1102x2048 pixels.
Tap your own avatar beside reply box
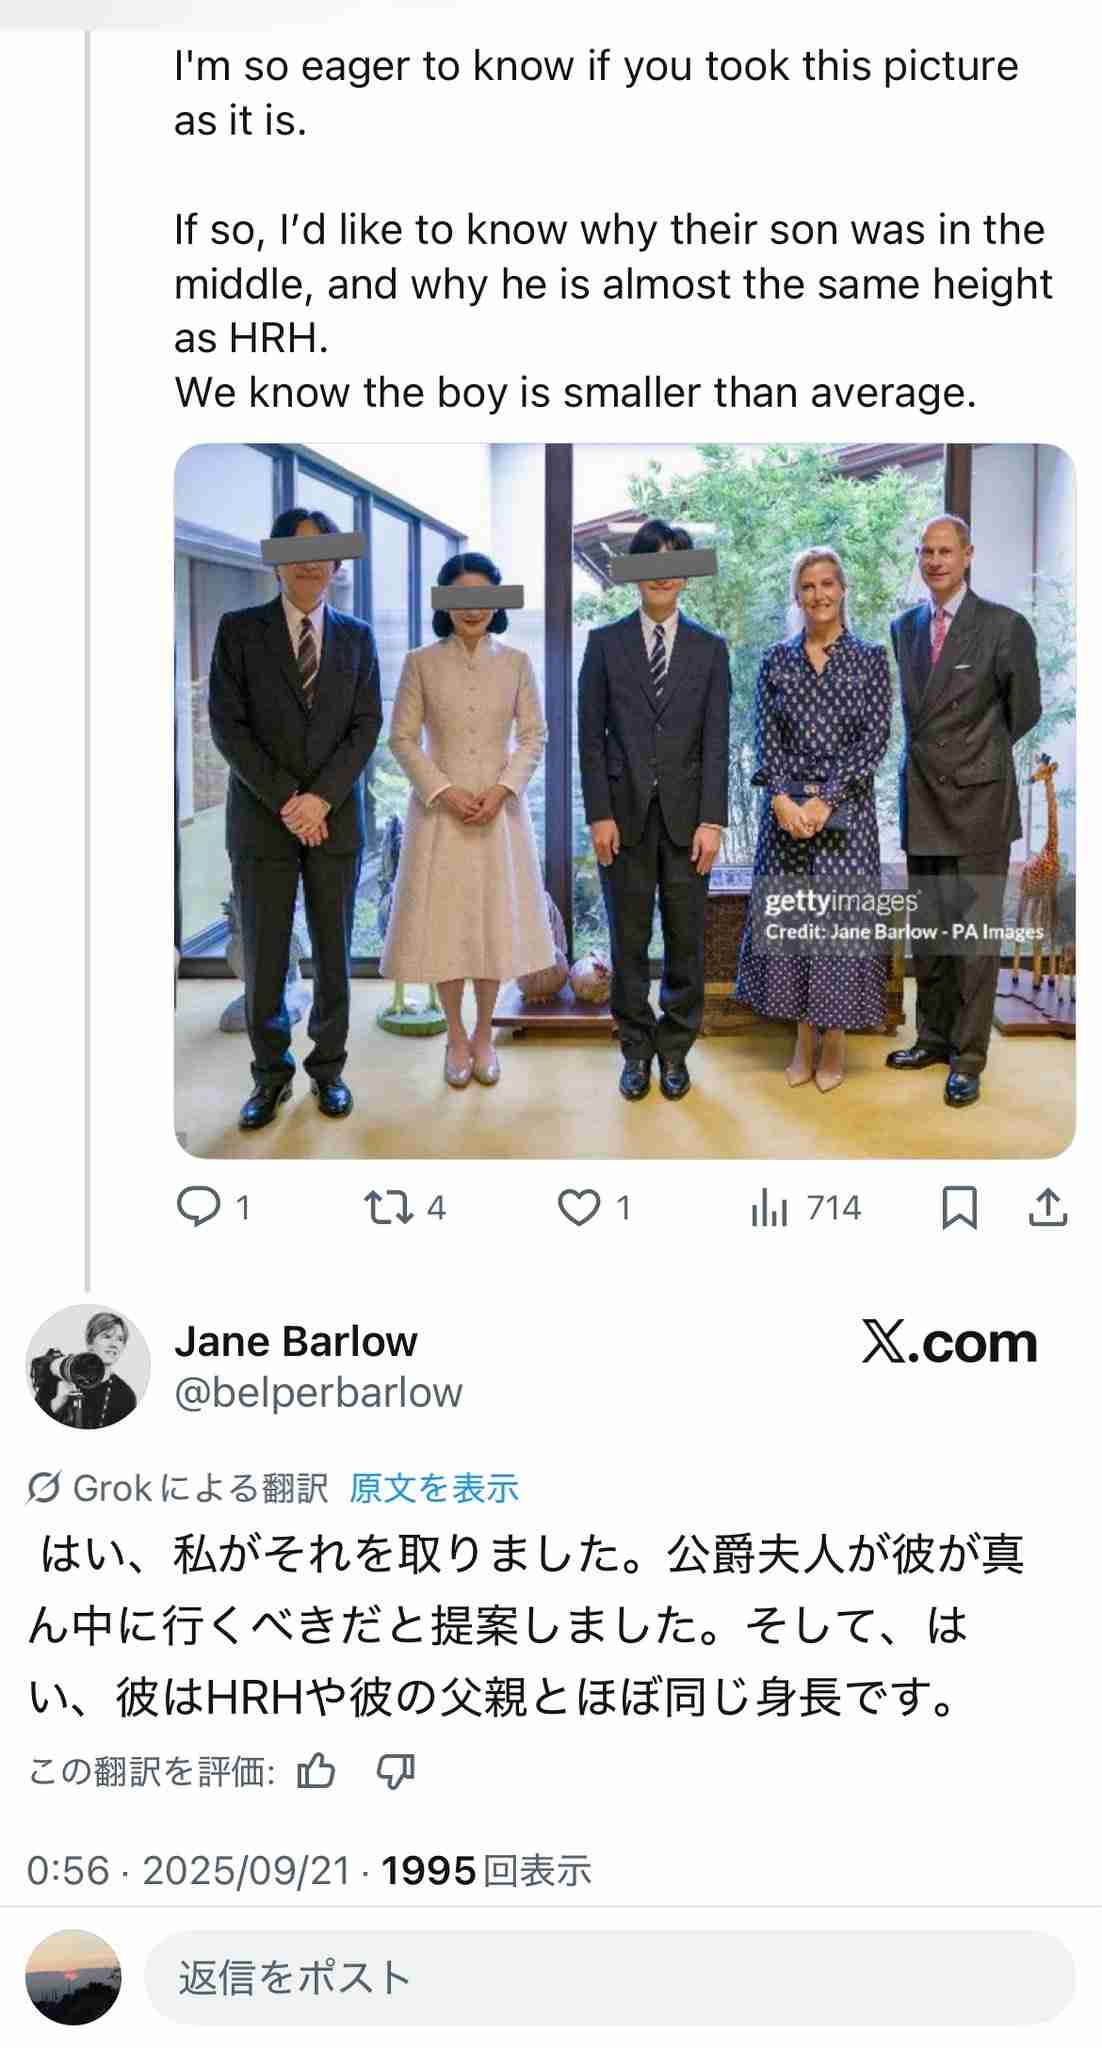73,1978
